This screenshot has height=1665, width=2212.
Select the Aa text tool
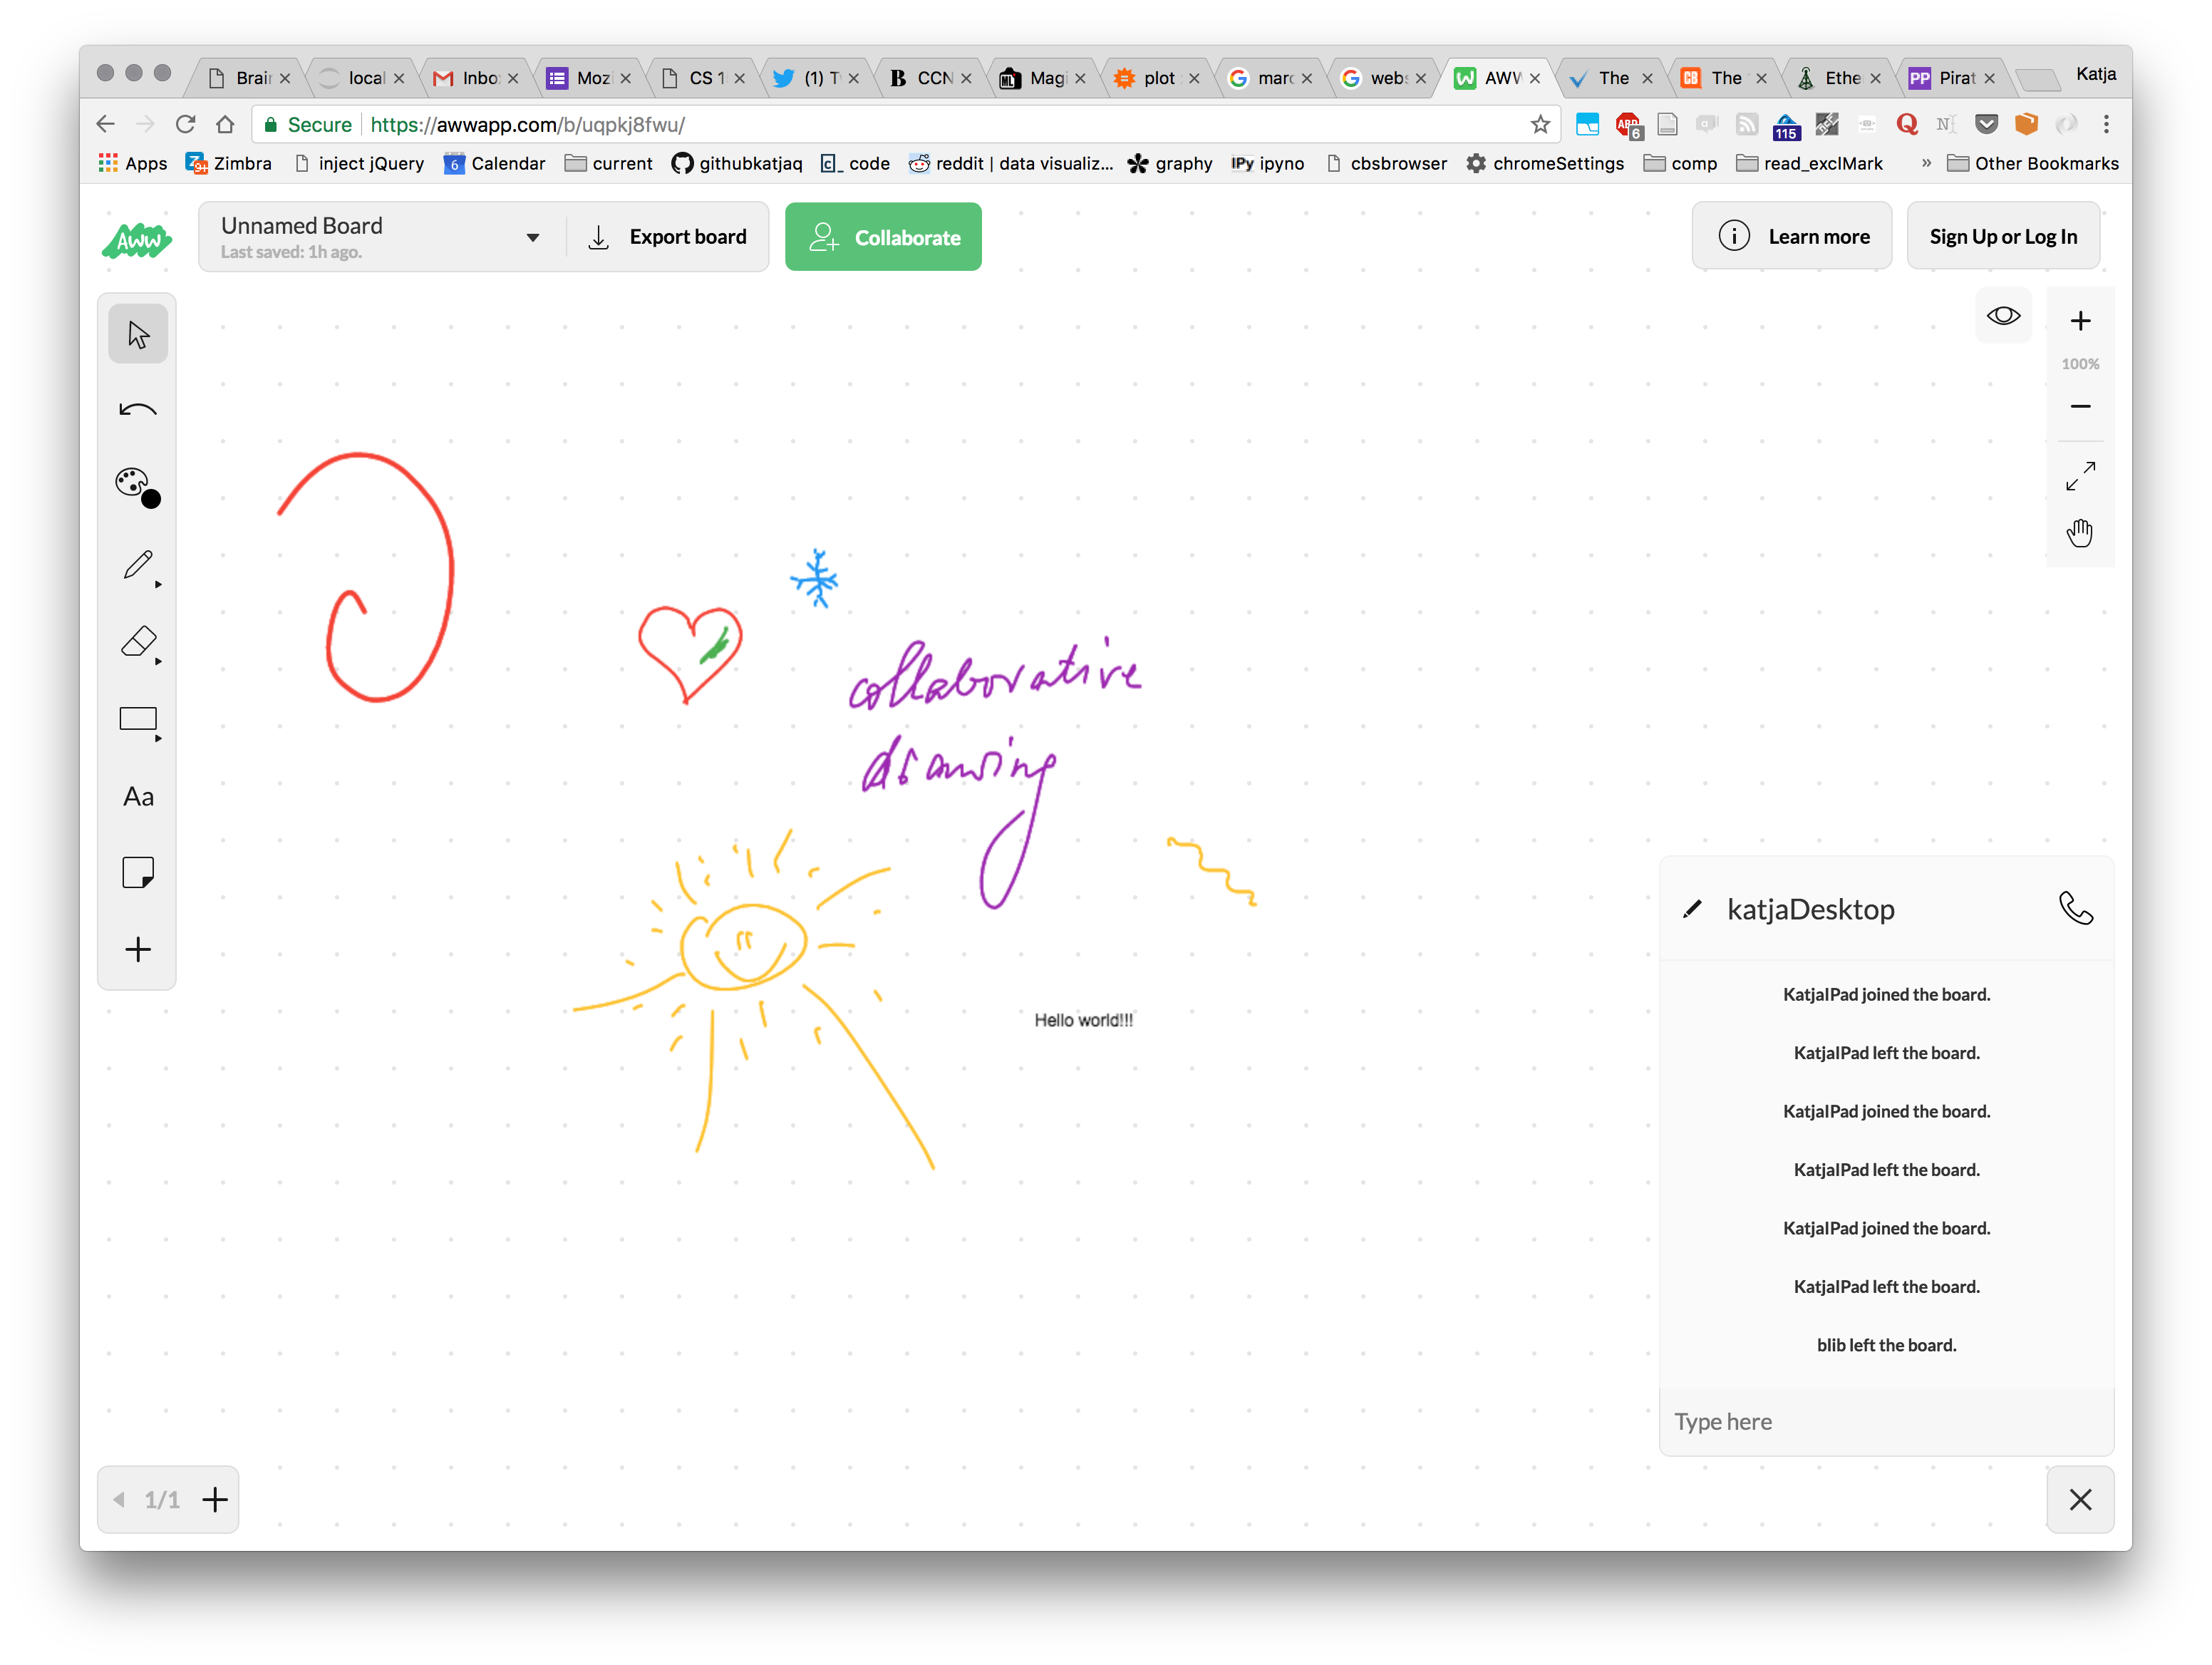pyautogui.click(x=138, y=797)
